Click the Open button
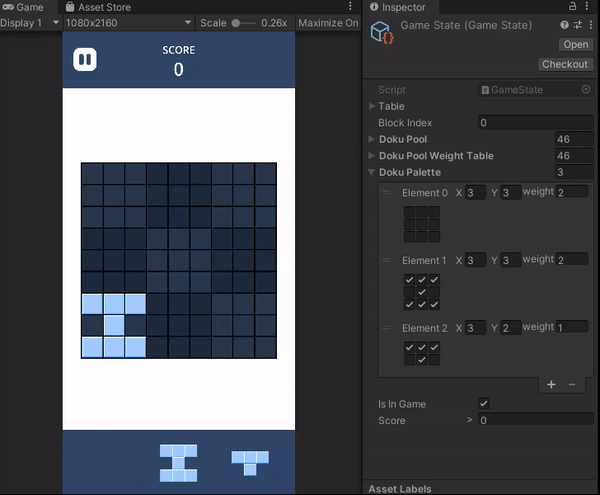Image resolution: width=600 pixels, height=495 pixels. (x=576, y=44)
